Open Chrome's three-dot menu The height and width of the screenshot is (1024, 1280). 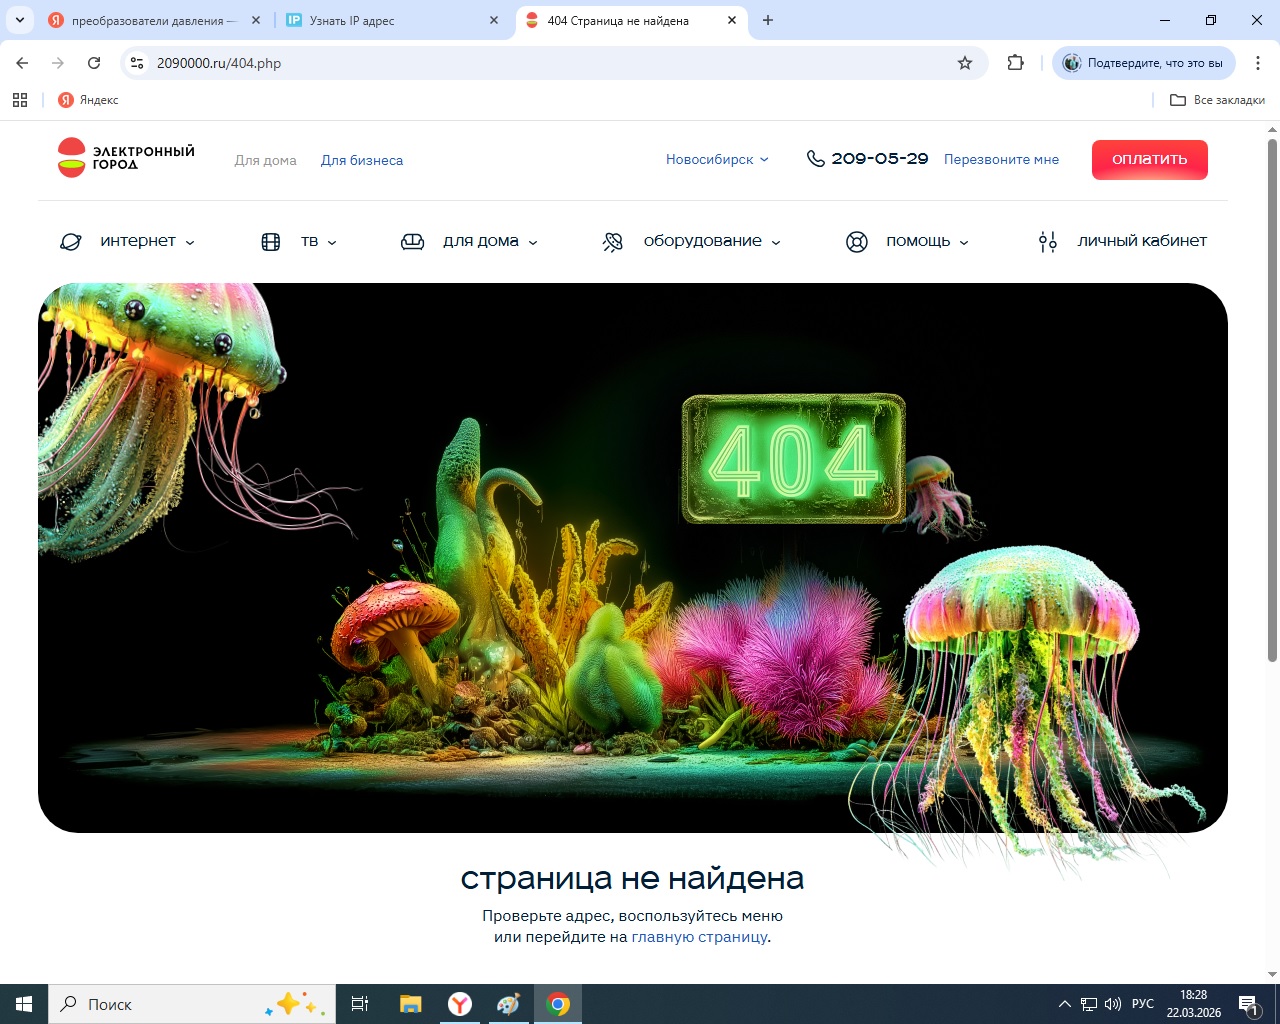(x=1257, y=63)
